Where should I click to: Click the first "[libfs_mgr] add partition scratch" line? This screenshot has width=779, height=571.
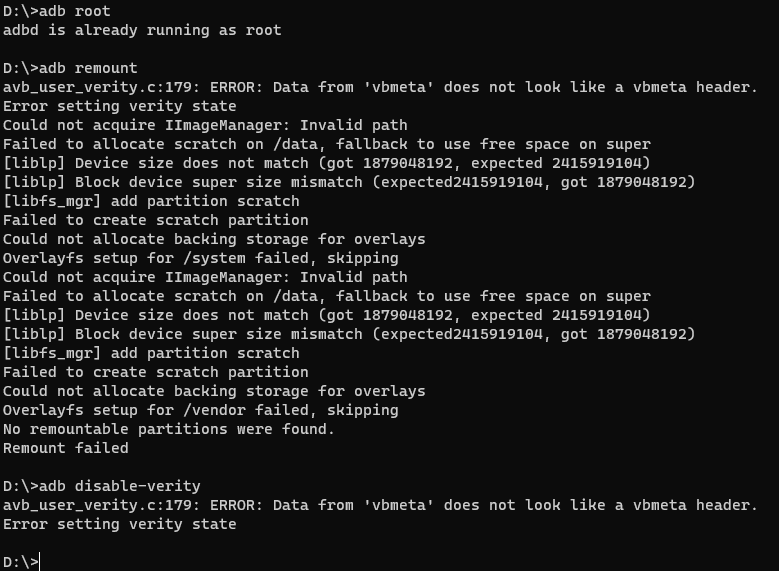pos(151,201)
